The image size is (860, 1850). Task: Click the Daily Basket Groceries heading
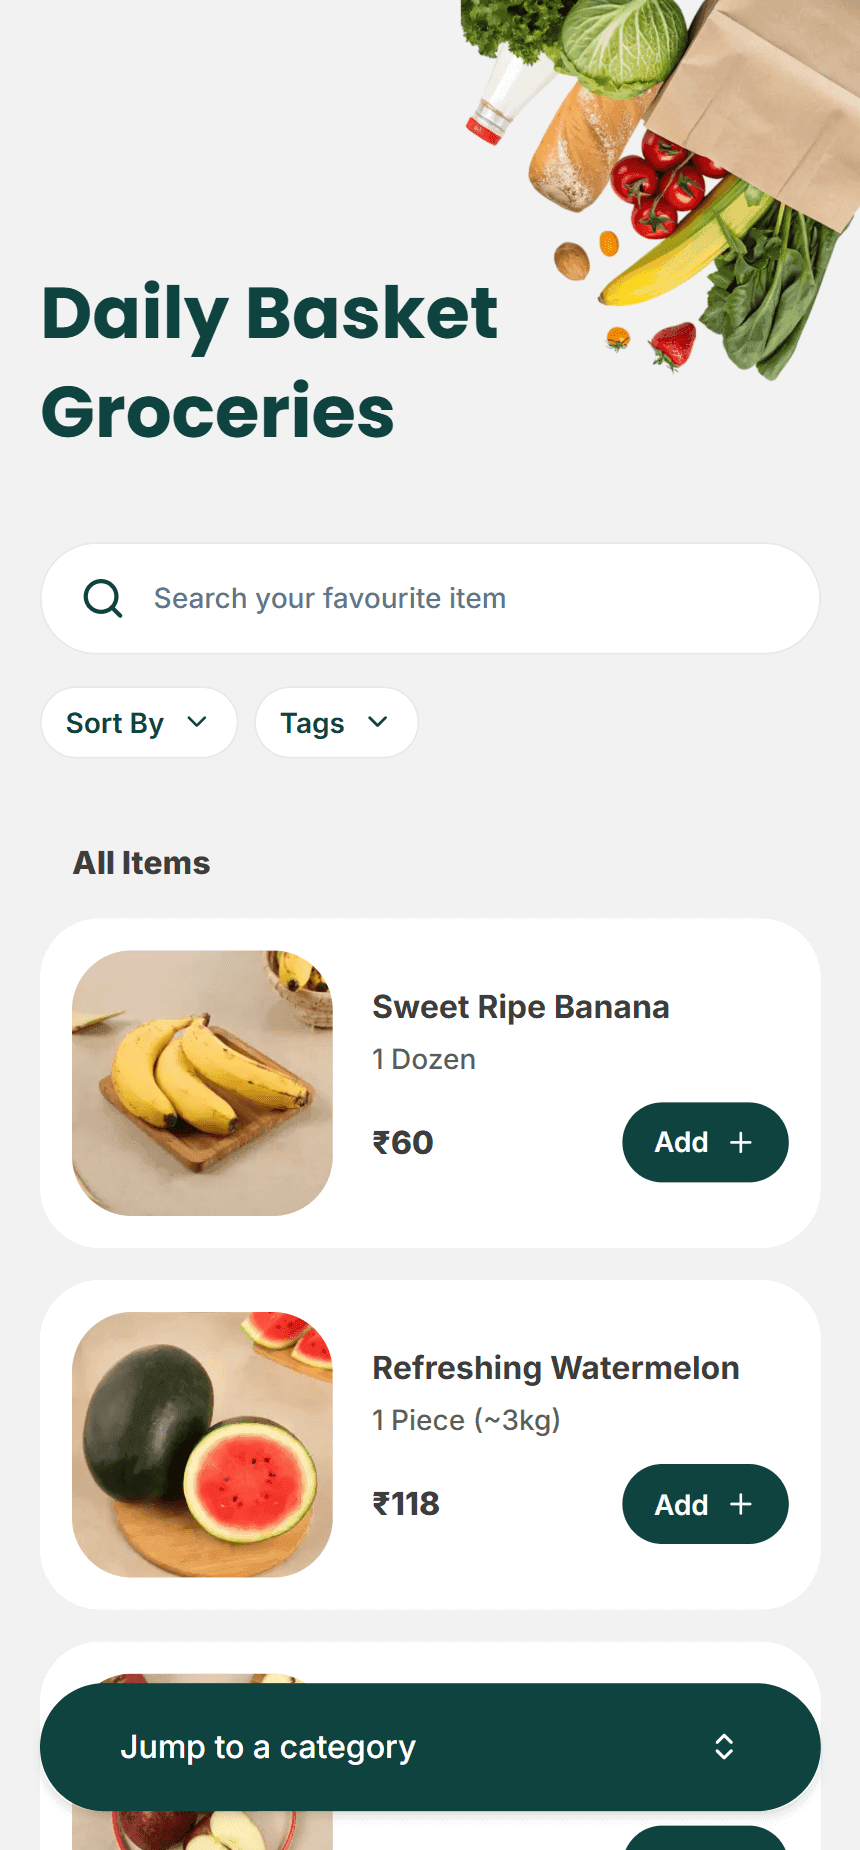pos(269,362)
